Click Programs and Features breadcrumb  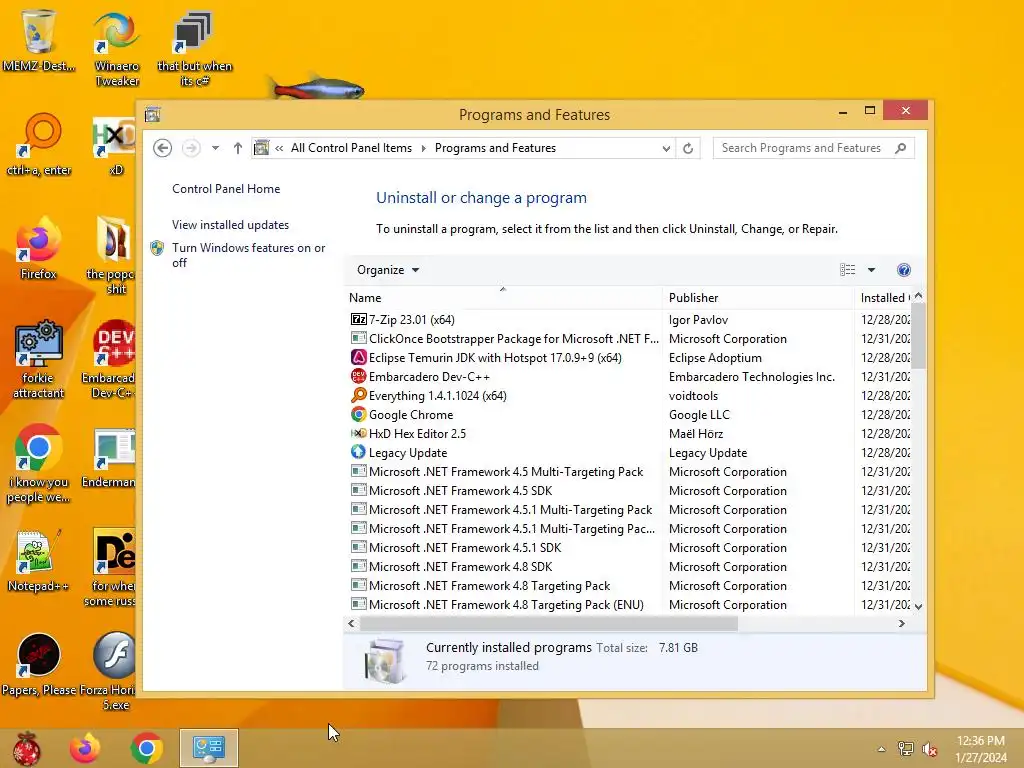click(x=495, y=148)
